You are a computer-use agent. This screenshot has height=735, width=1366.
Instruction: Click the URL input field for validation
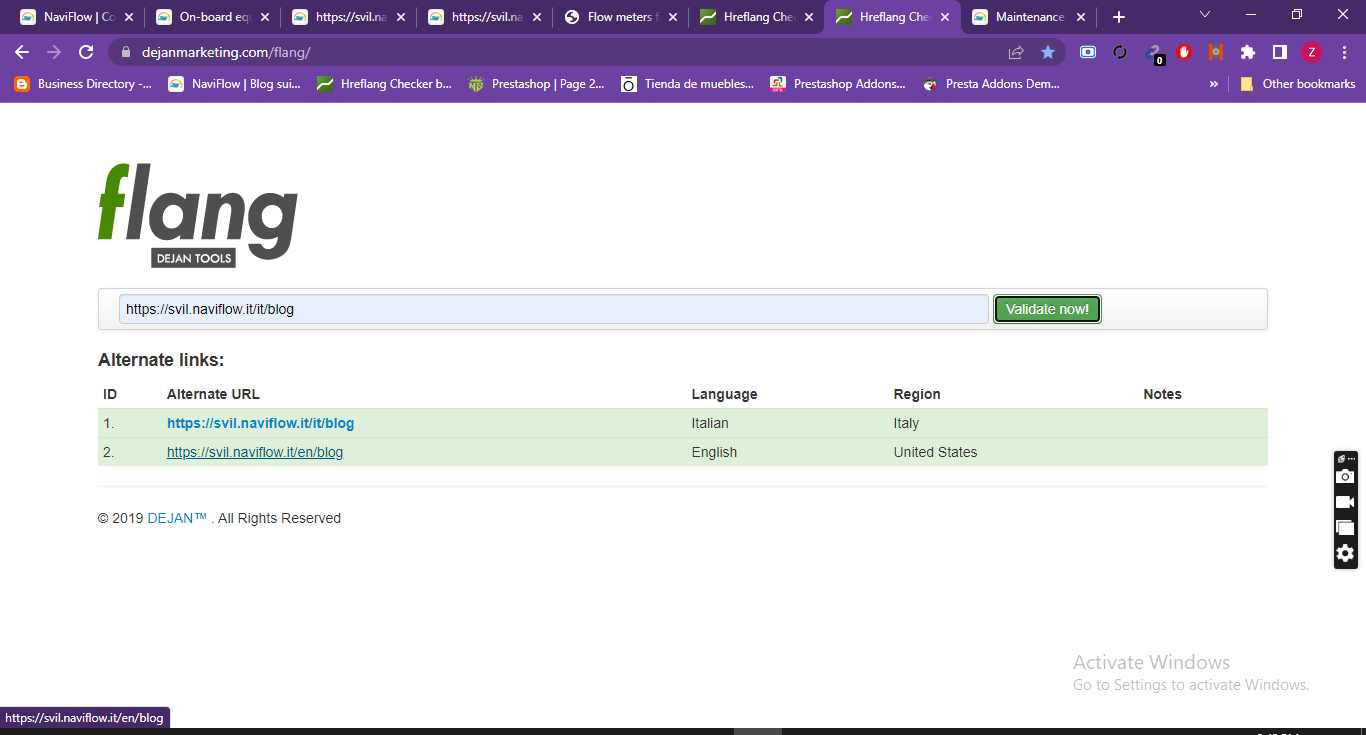(553, 309)
